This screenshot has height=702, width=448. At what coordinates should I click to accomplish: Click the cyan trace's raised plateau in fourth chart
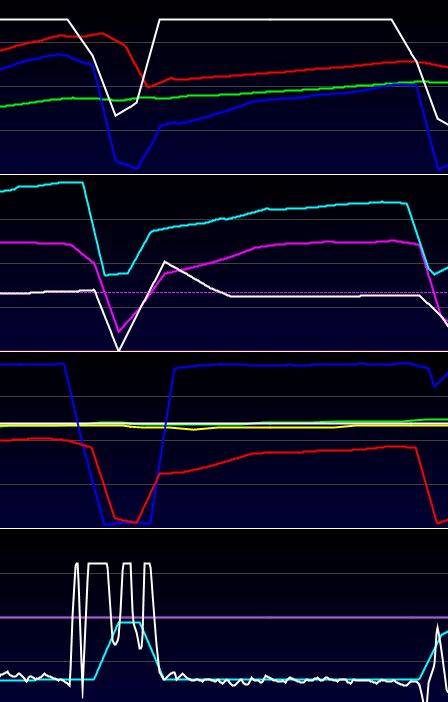130,622
